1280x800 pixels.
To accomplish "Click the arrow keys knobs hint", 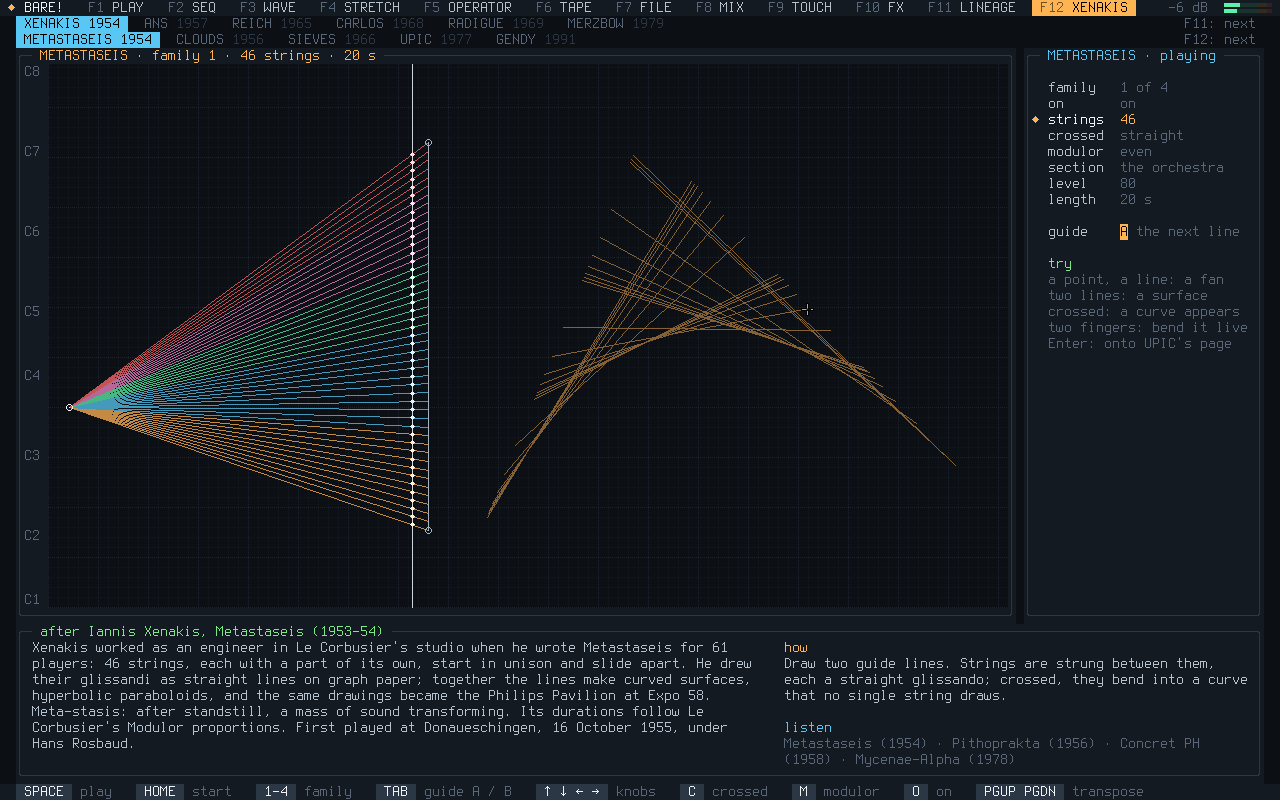I will tap(596, 791).
